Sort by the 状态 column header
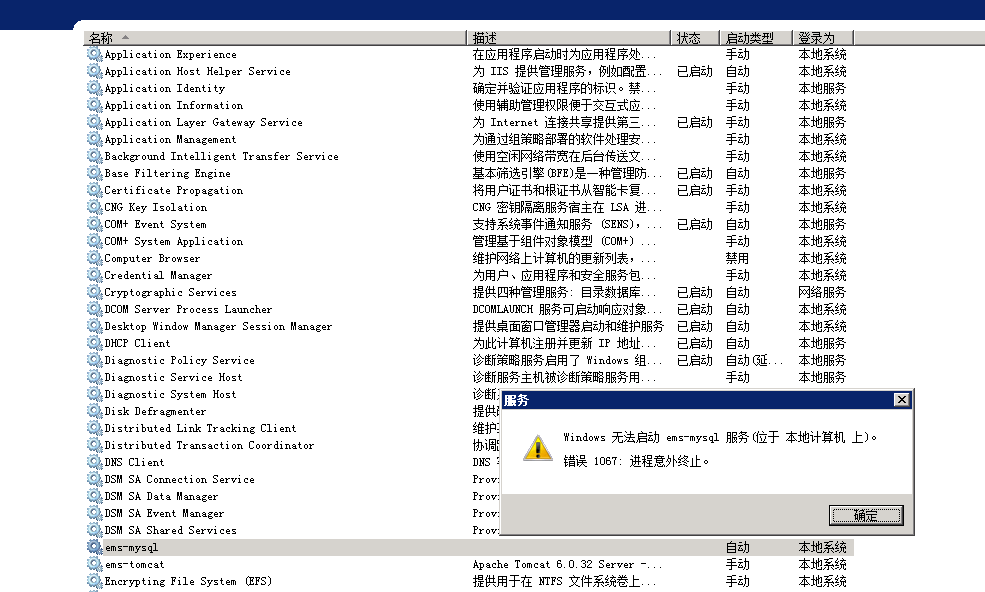The height and width of the screenshot is (592, 985). (695, 38)
